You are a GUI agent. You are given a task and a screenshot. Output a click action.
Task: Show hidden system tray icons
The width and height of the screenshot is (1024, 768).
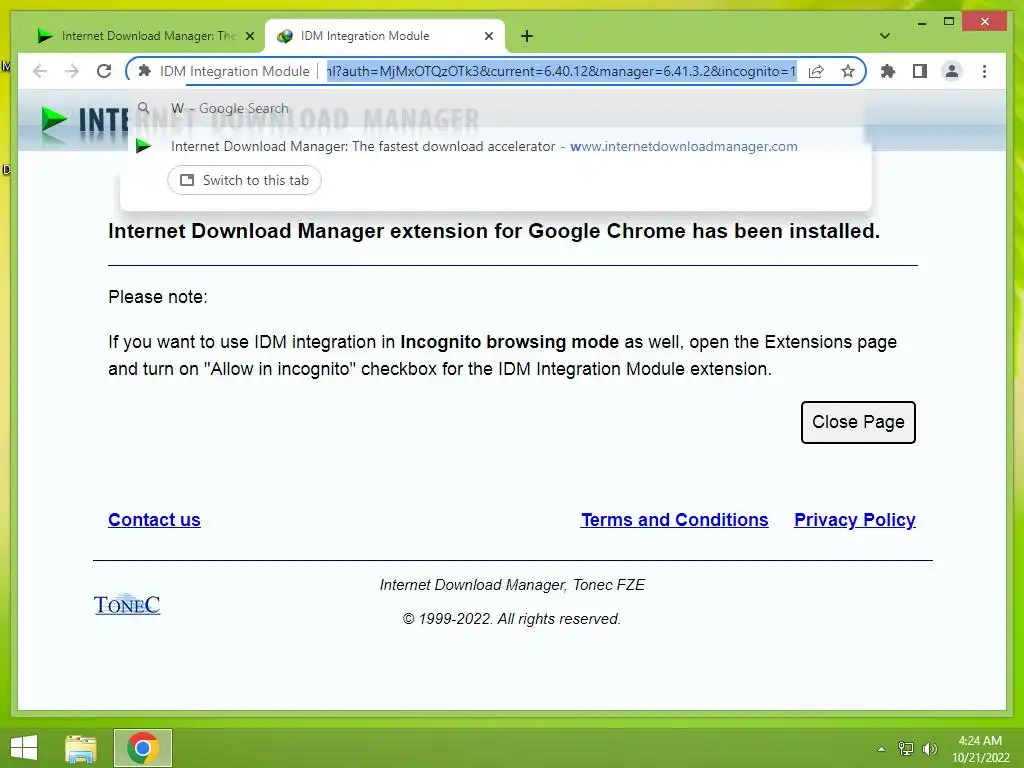pyautogui.click(x=881, y=748)
